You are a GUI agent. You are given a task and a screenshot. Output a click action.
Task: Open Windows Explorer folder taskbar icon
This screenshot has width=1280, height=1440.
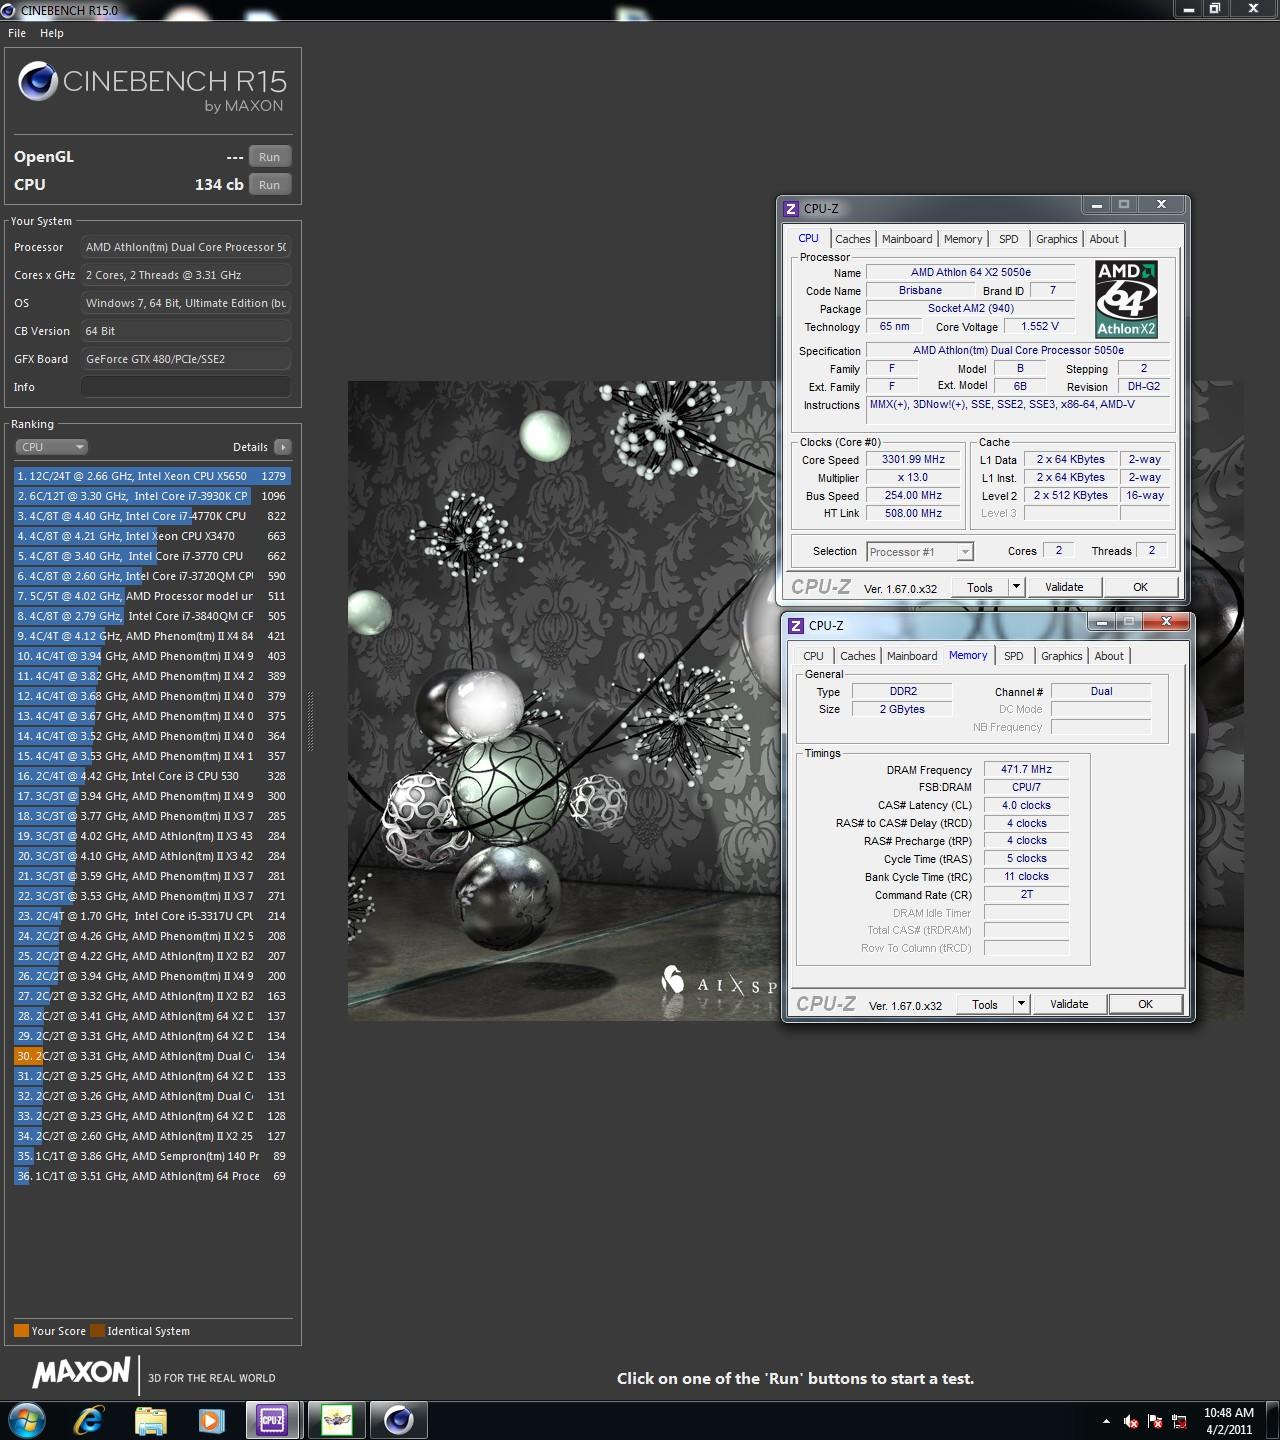[x=150, y=1420]
